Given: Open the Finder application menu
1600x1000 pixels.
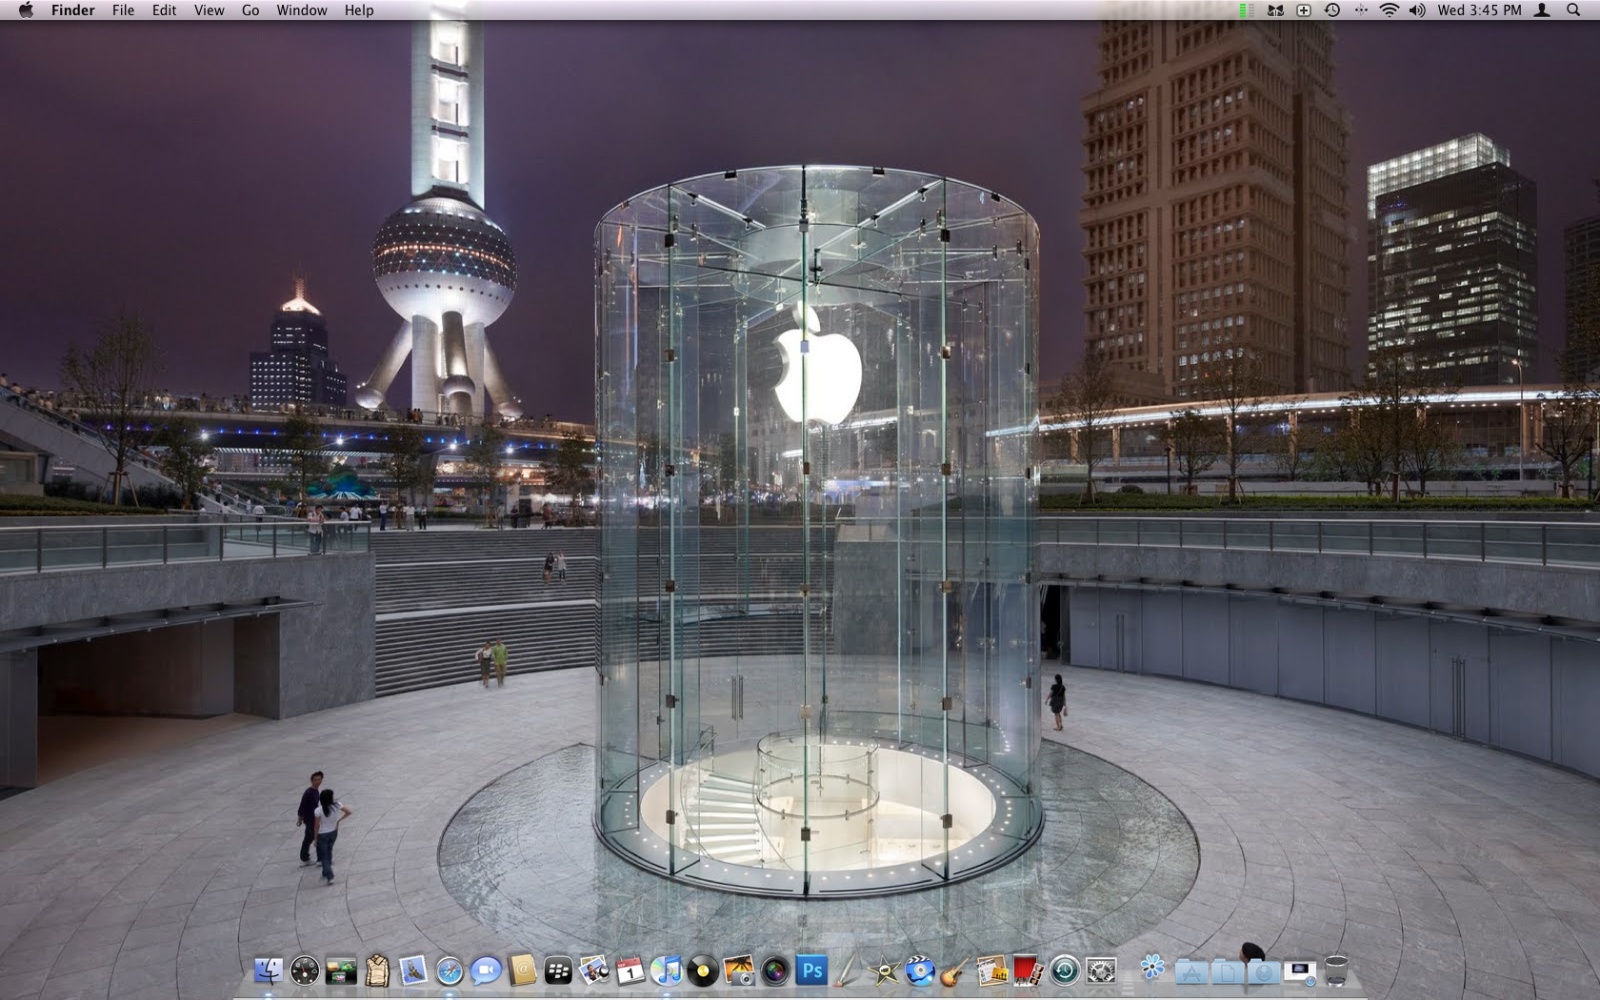Looking at the screenshot, I should [73, 10].
